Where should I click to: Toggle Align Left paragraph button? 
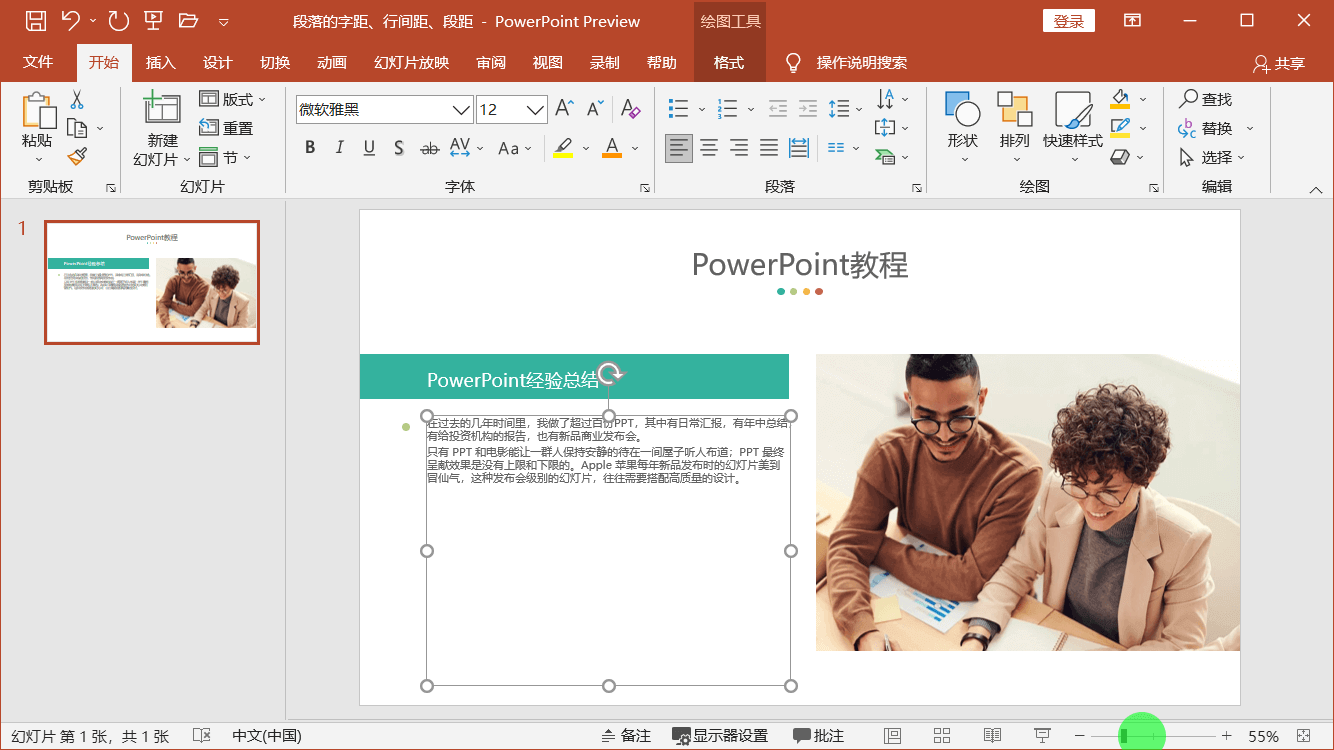(679, 148)
